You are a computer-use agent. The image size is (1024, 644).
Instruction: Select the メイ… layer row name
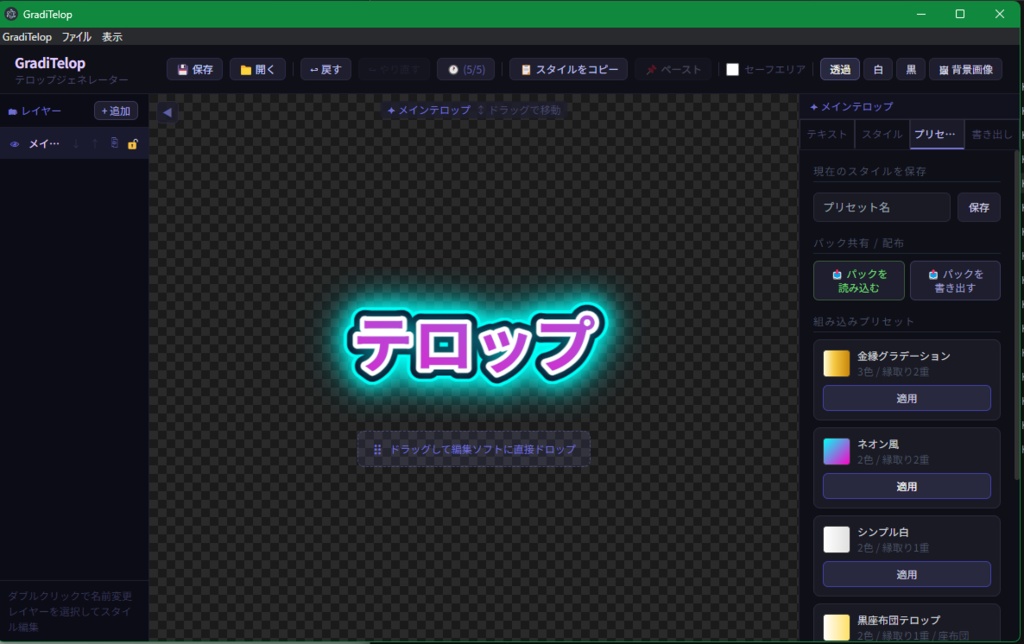(44, 144)
